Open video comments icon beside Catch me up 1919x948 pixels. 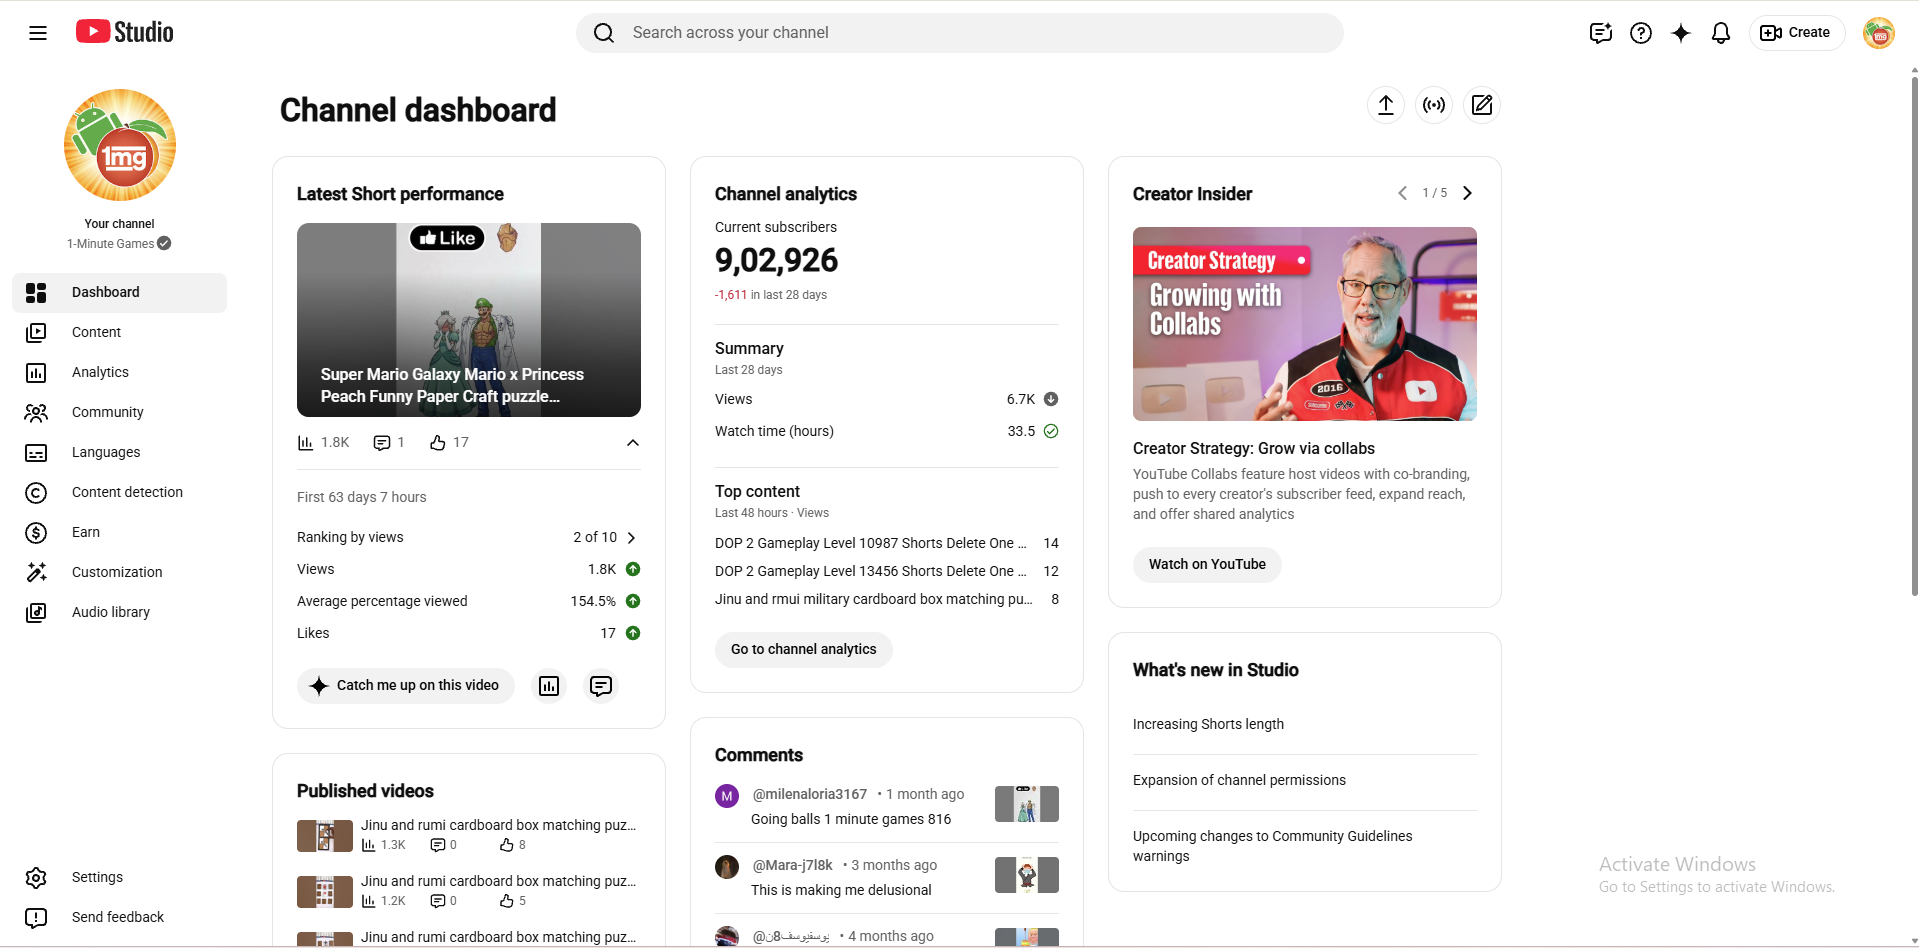[601, 686]
